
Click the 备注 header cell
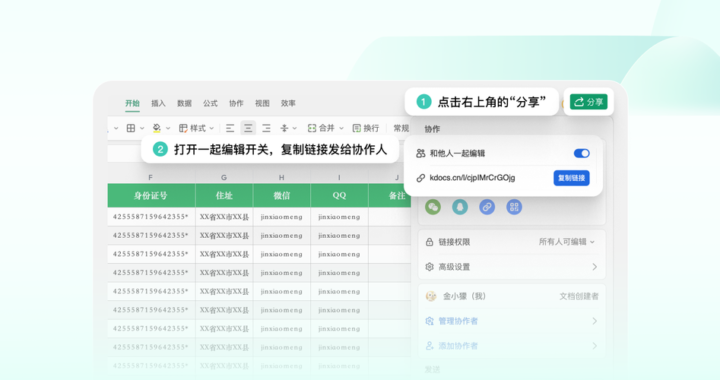[390, 196]
